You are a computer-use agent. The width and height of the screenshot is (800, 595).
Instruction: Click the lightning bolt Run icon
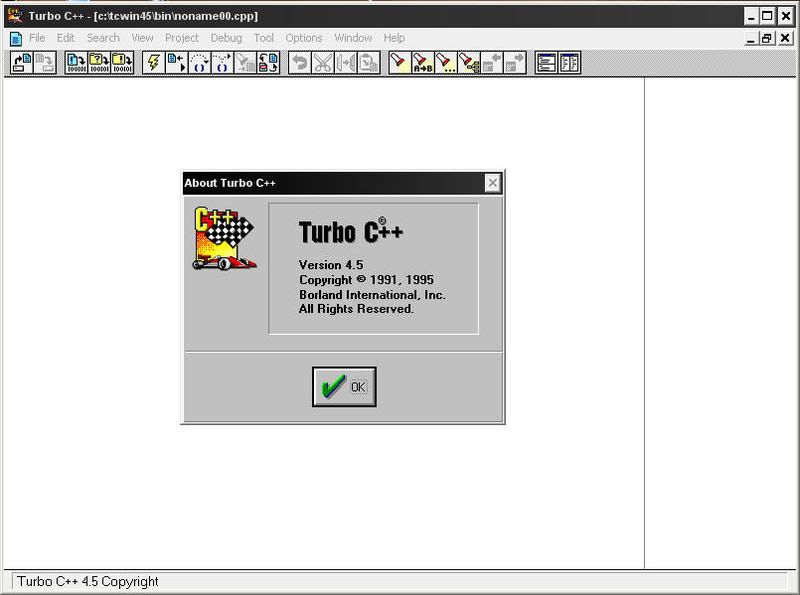[x=153, y=63]
